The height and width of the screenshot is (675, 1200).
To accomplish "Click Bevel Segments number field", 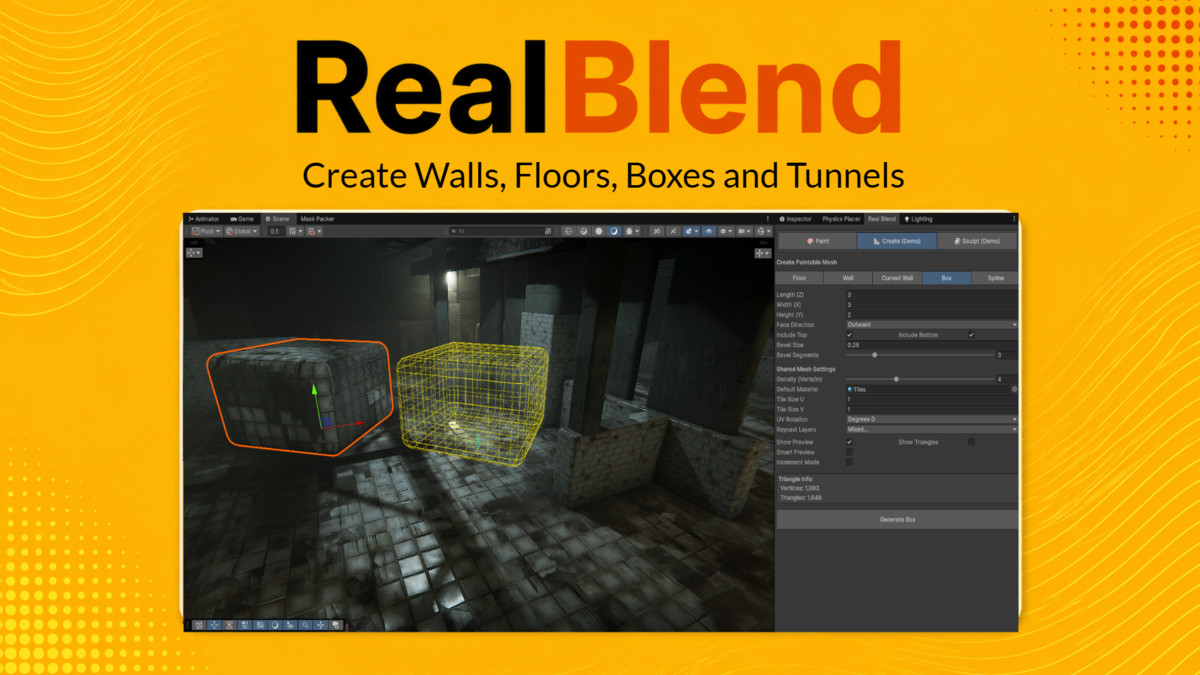I will (1007, 355).
